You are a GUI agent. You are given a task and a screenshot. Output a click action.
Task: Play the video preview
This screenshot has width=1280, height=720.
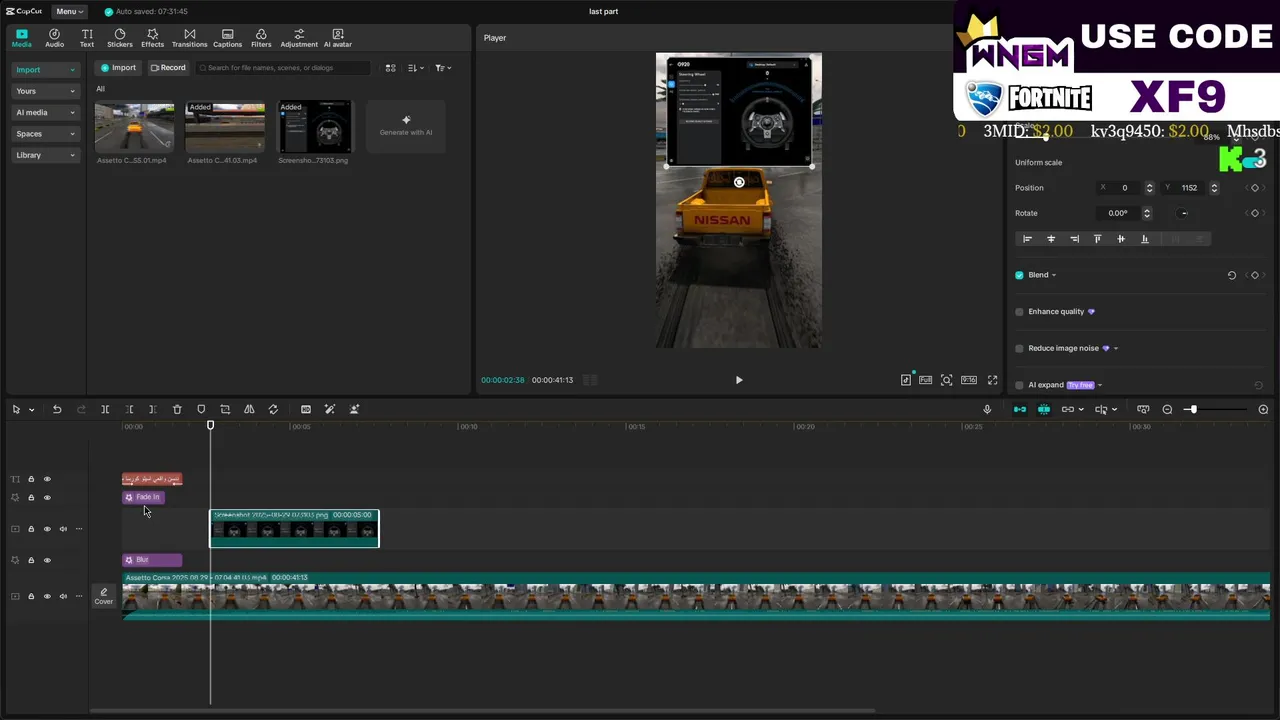739,380
